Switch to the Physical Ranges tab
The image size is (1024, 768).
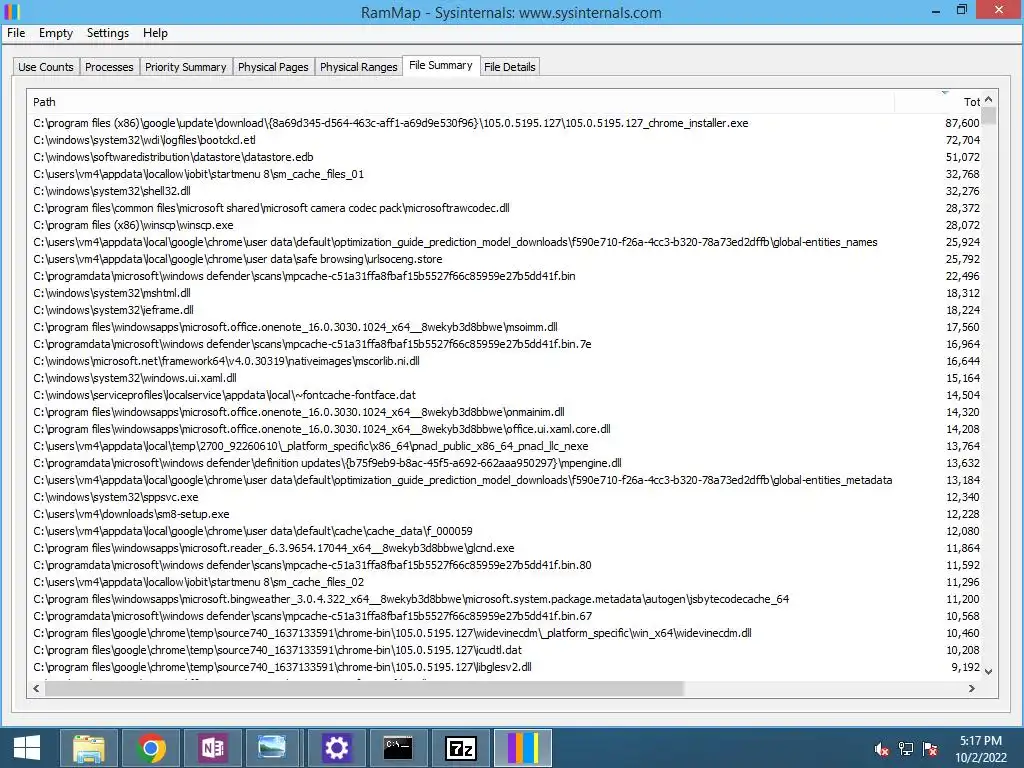pyautogui.click(x=359, y=67)
